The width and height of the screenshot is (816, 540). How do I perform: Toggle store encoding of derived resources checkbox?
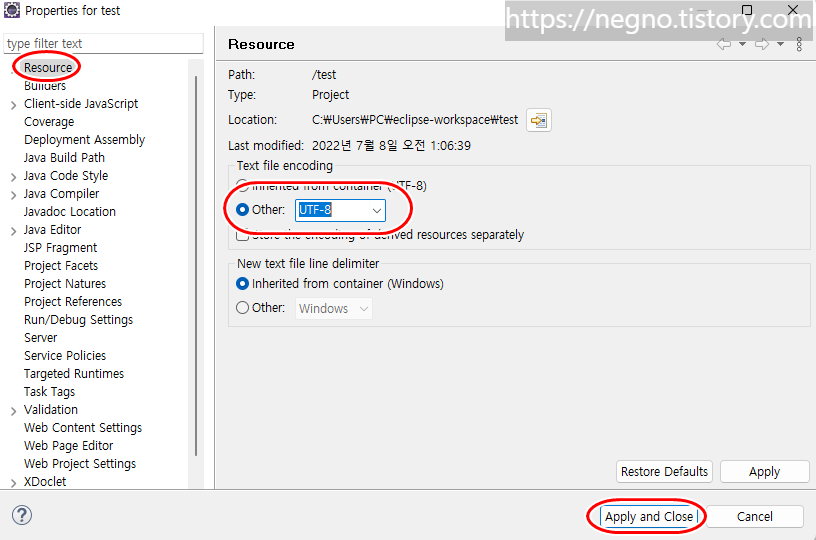point(243,235)
